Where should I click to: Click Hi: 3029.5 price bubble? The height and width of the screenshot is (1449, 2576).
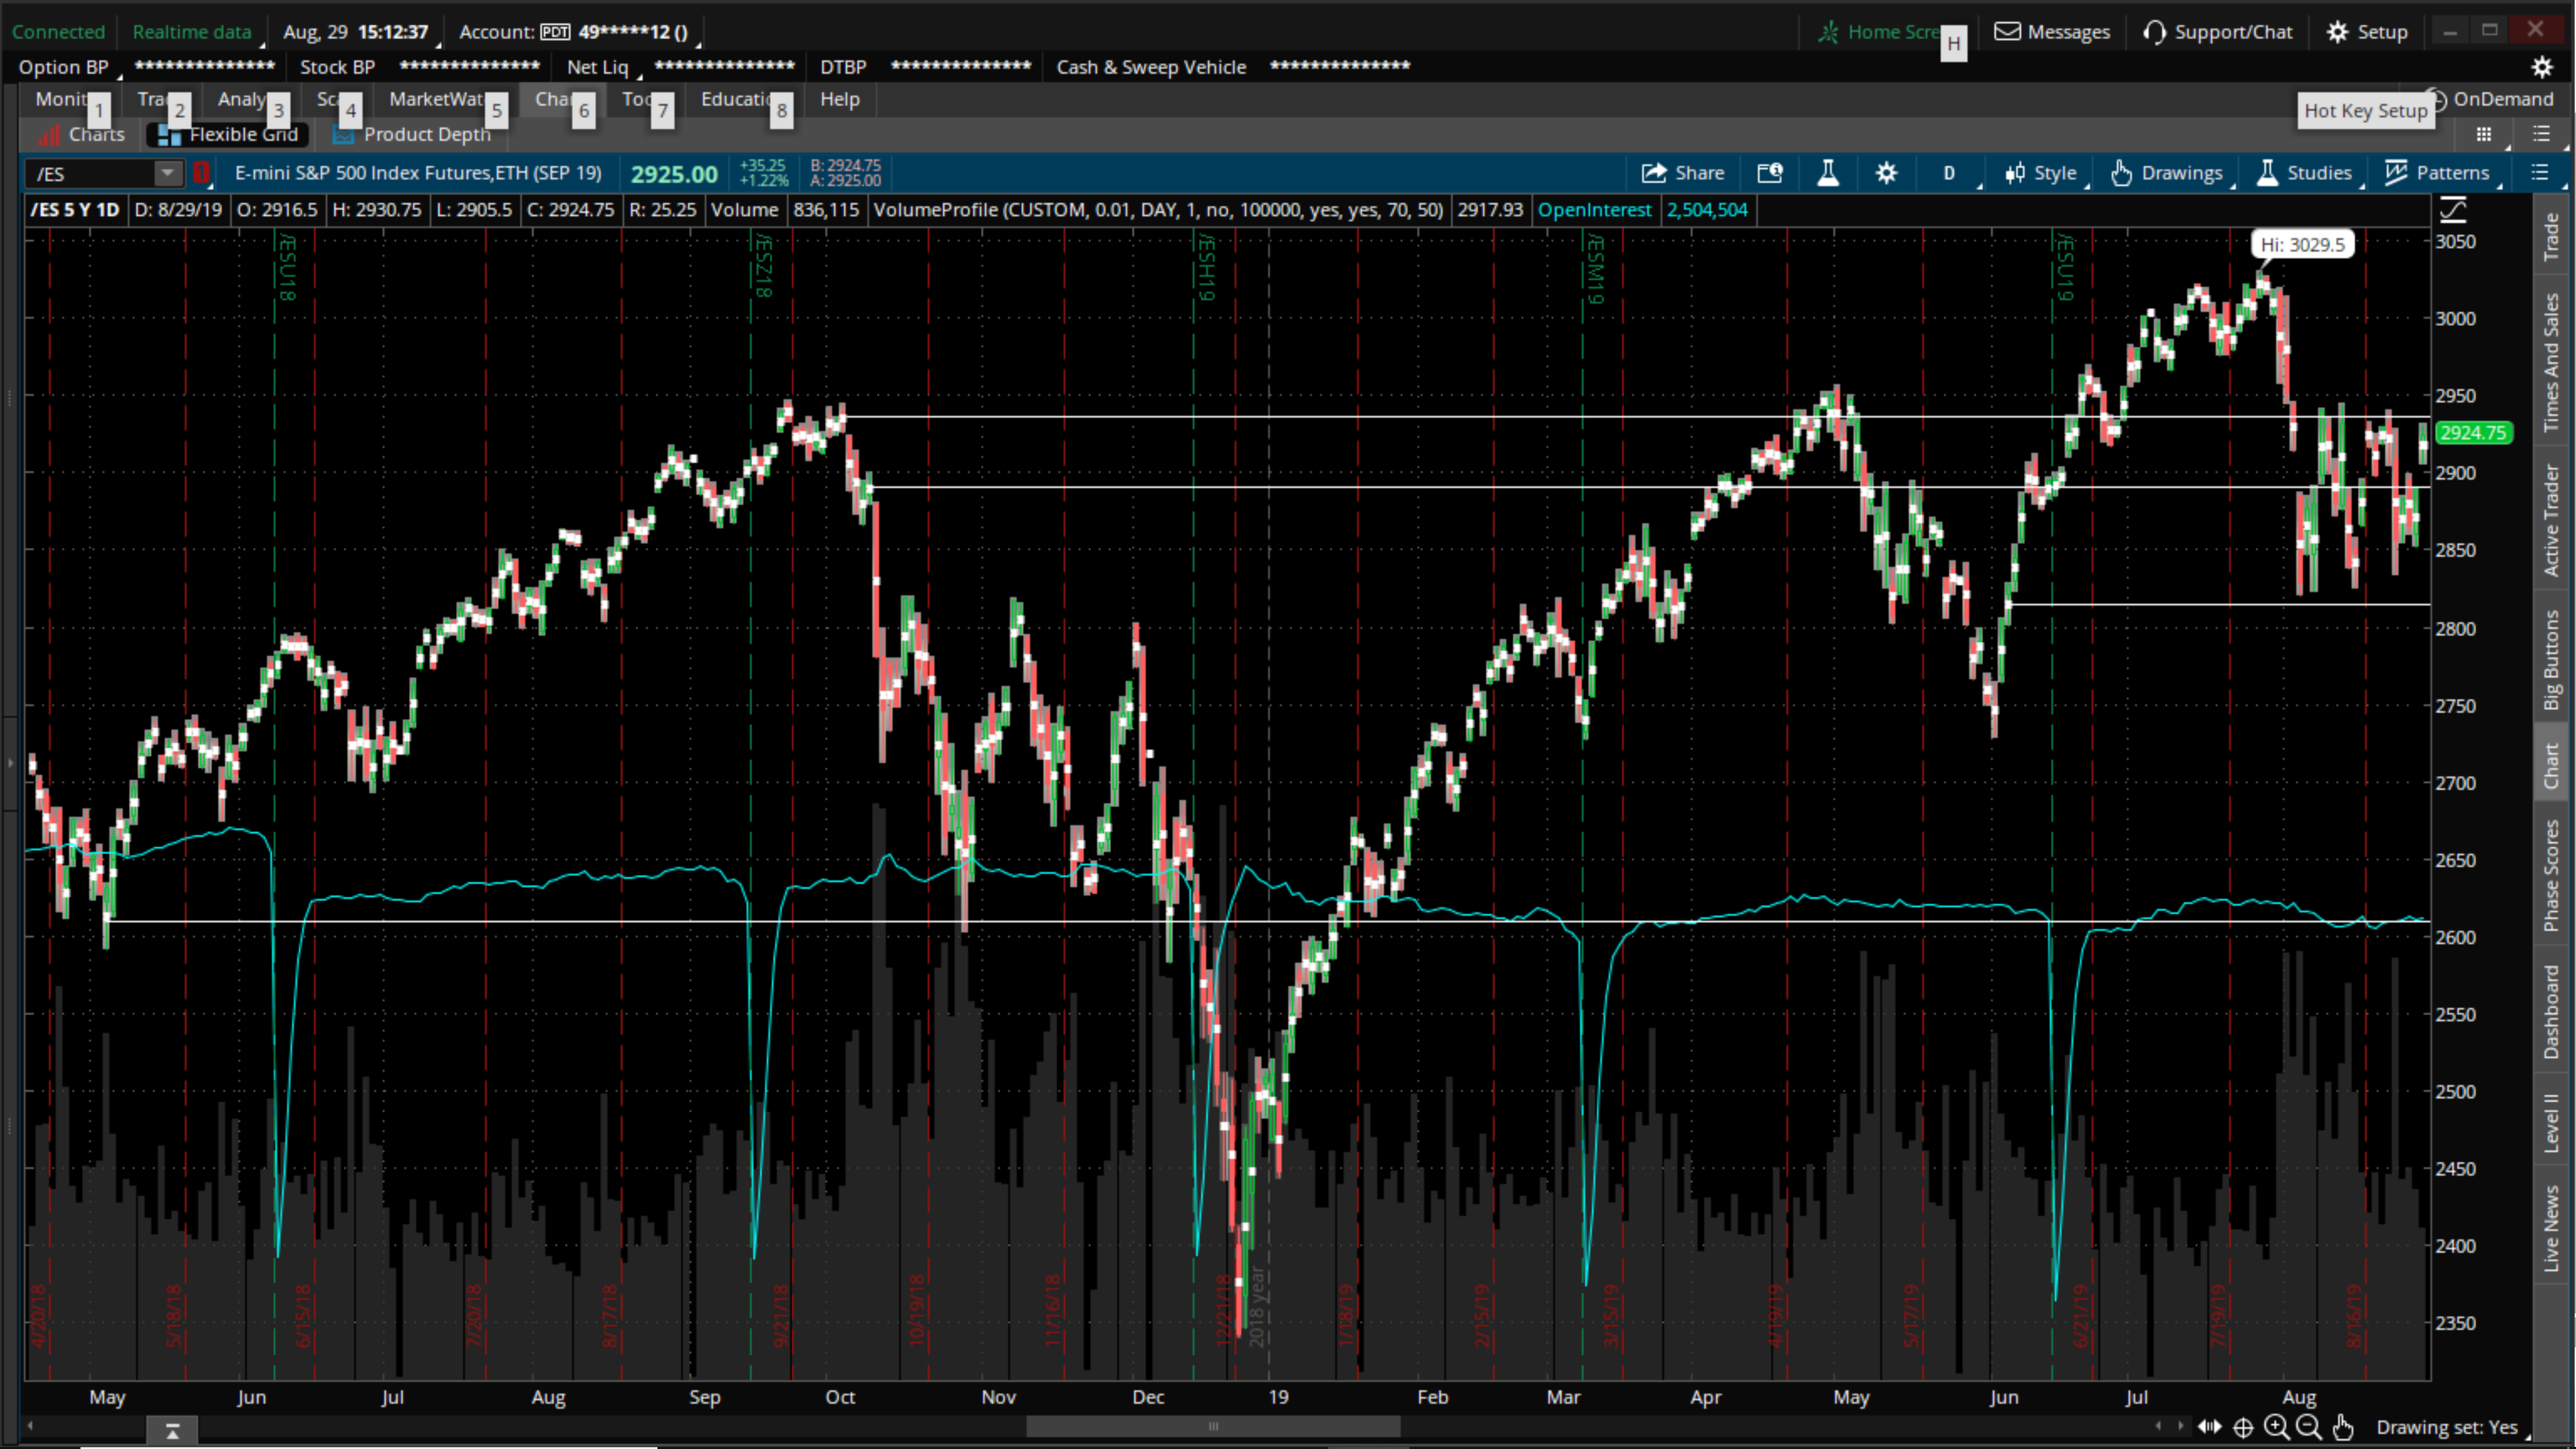2302,244
